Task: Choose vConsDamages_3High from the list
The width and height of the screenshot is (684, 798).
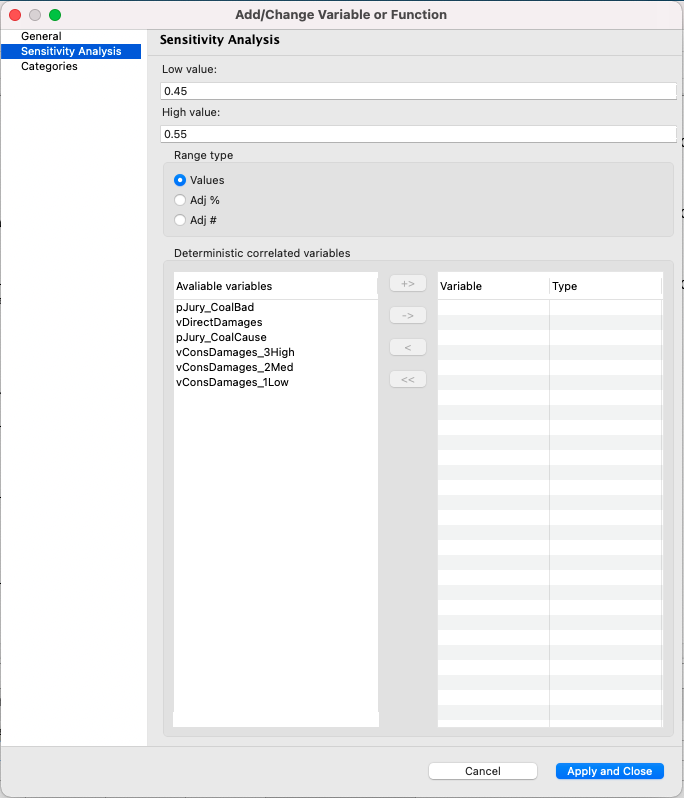Action: (235, 352)
